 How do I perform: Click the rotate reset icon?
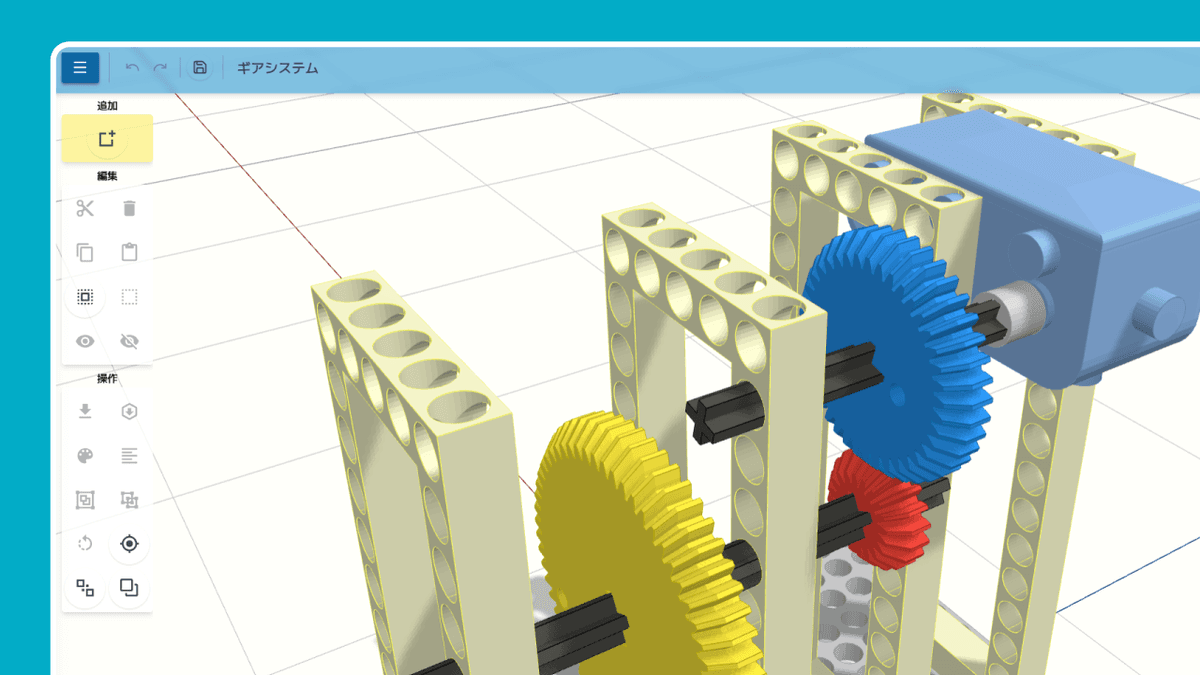[85, 545]
